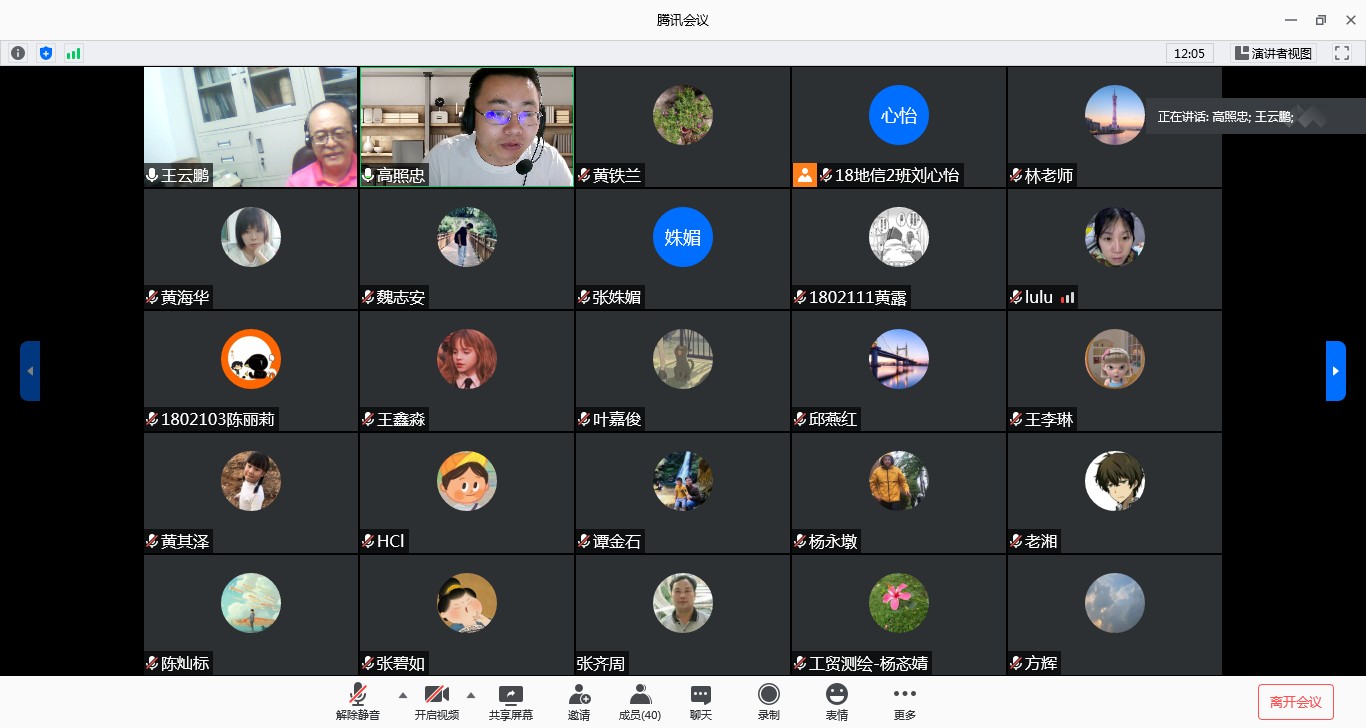Open the 更多 more options menu
Image resolution: width=1366 pixels, height=728 pixels.
905,702
